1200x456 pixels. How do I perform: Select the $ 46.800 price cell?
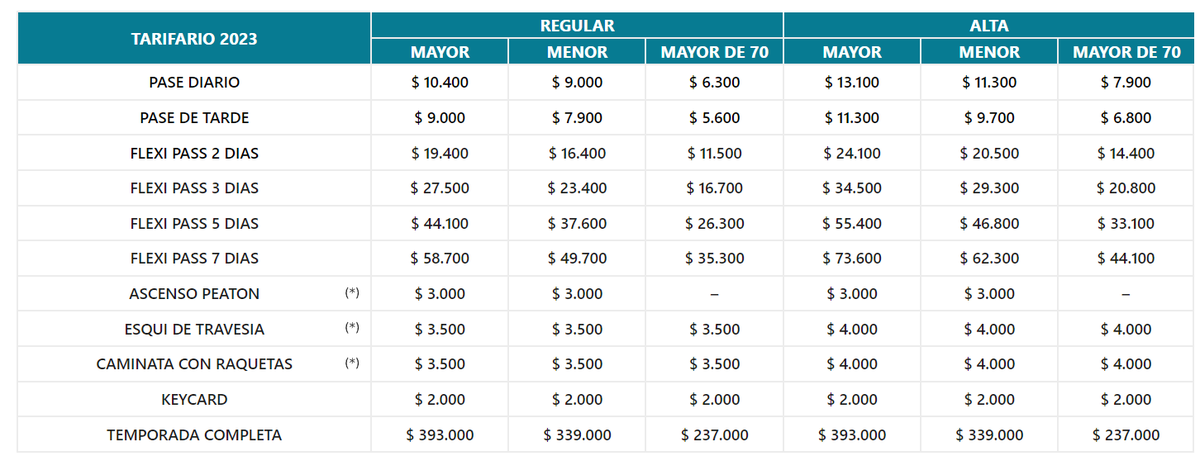(x=988, y=223)
